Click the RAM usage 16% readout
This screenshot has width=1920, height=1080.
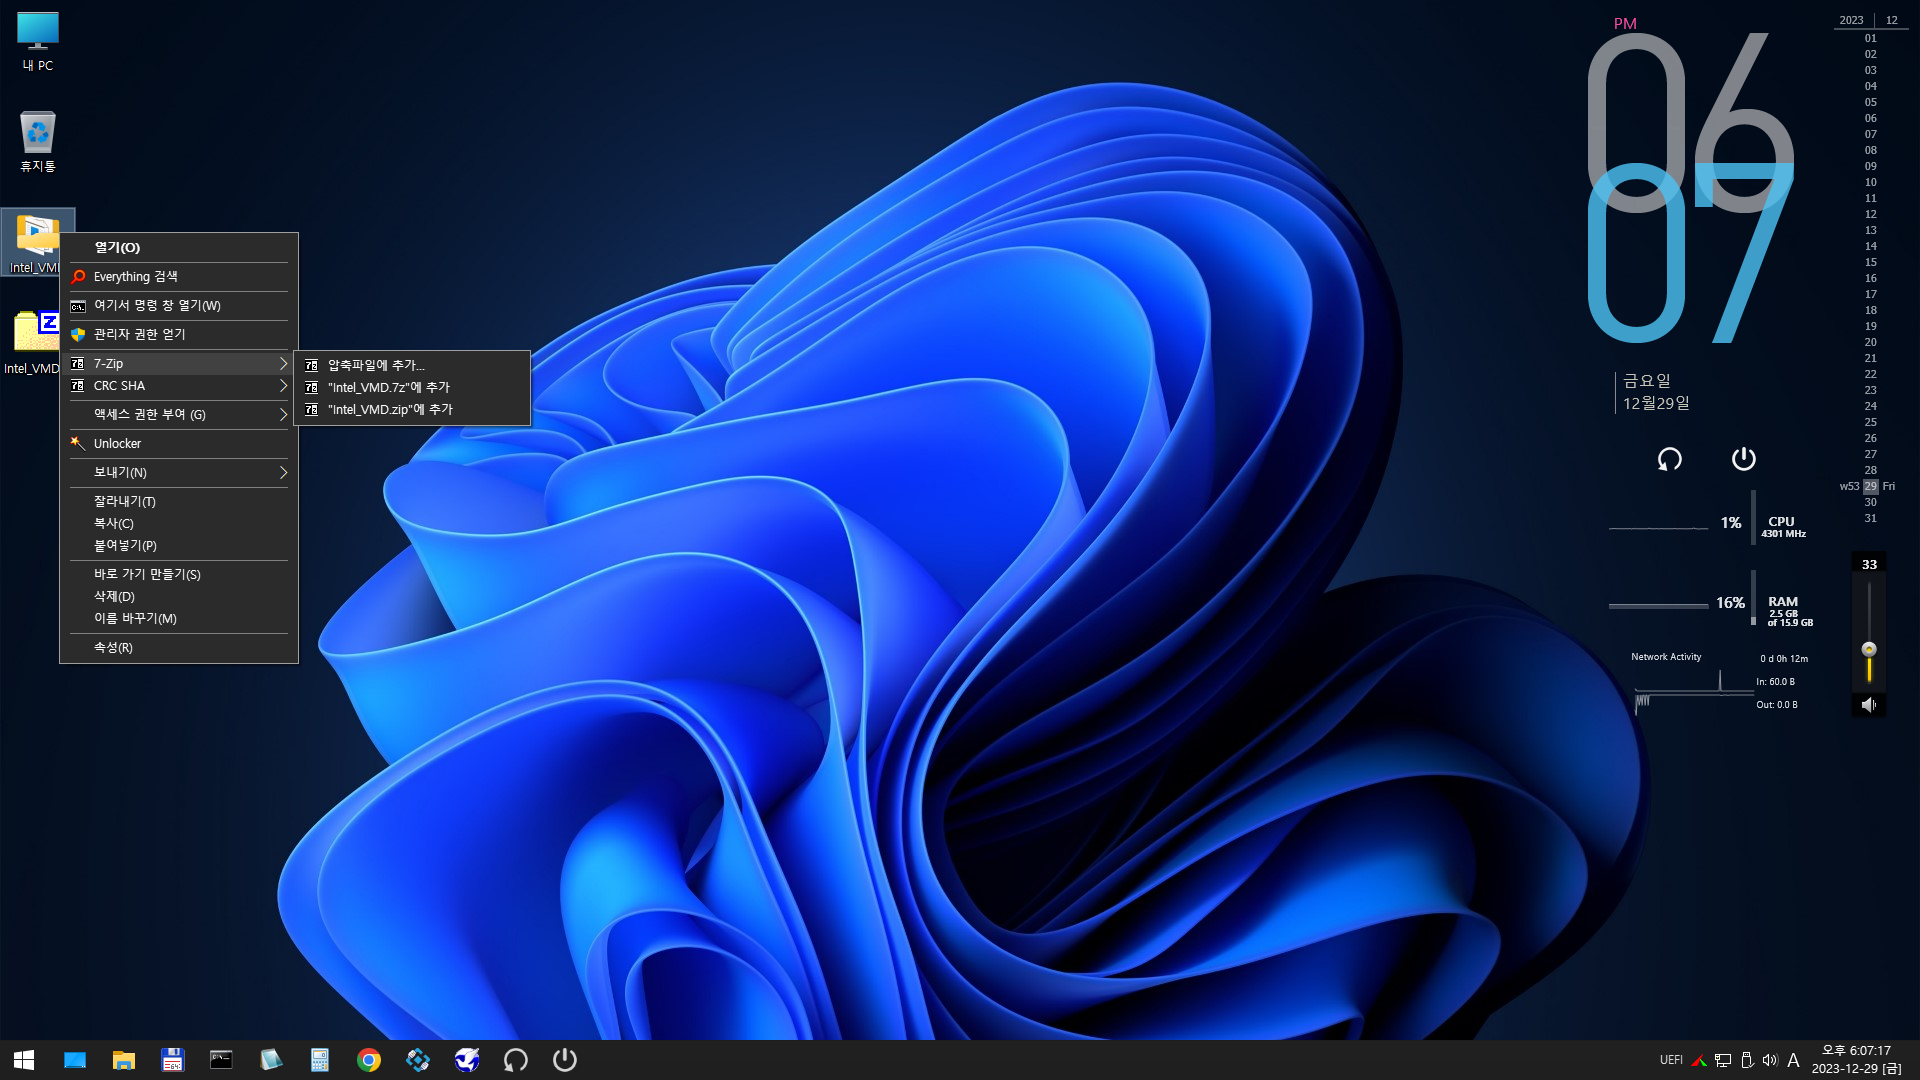[1730, 603]
